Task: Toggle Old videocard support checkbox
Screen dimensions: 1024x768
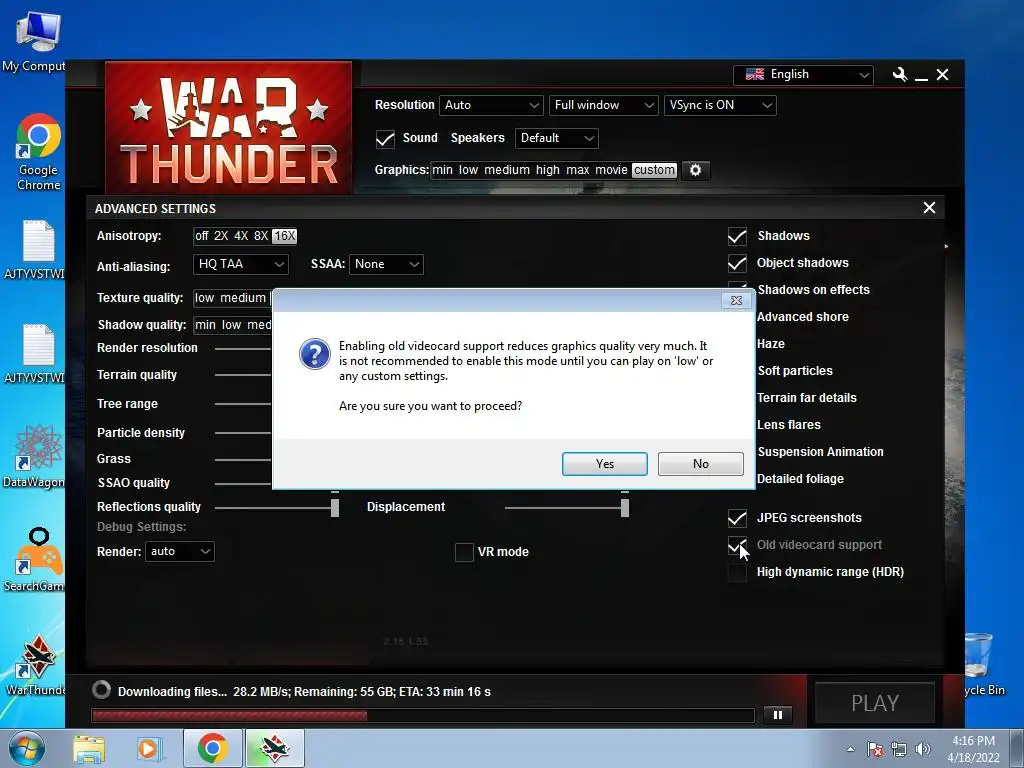Action: (737, 545)
